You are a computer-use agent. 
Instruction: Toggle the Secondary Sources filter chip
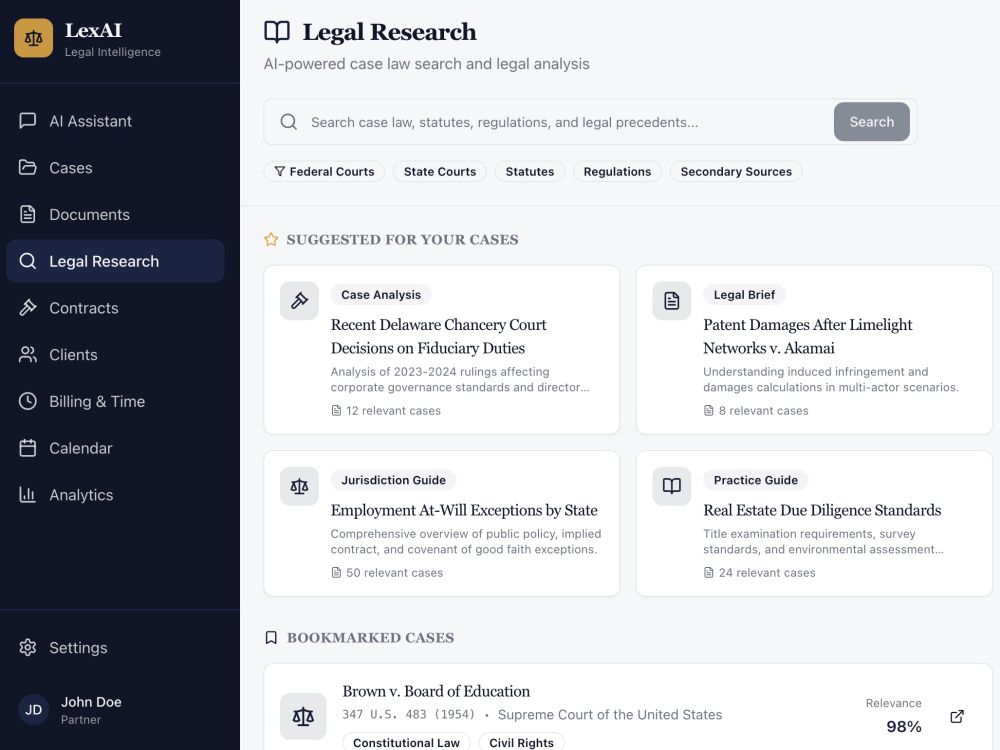pos(736,172)
